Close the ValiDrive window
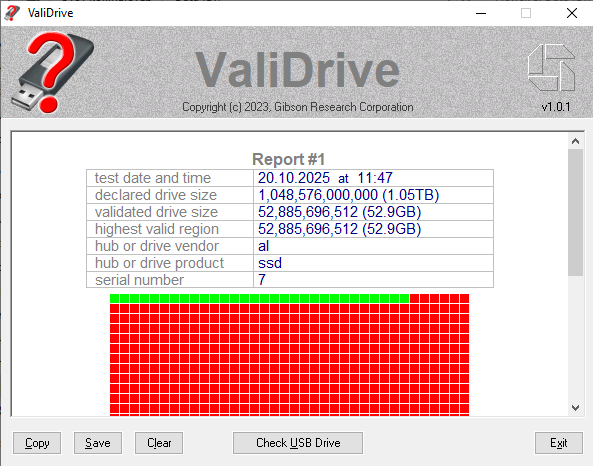593x466 pixels. click(x=572, y=13)
